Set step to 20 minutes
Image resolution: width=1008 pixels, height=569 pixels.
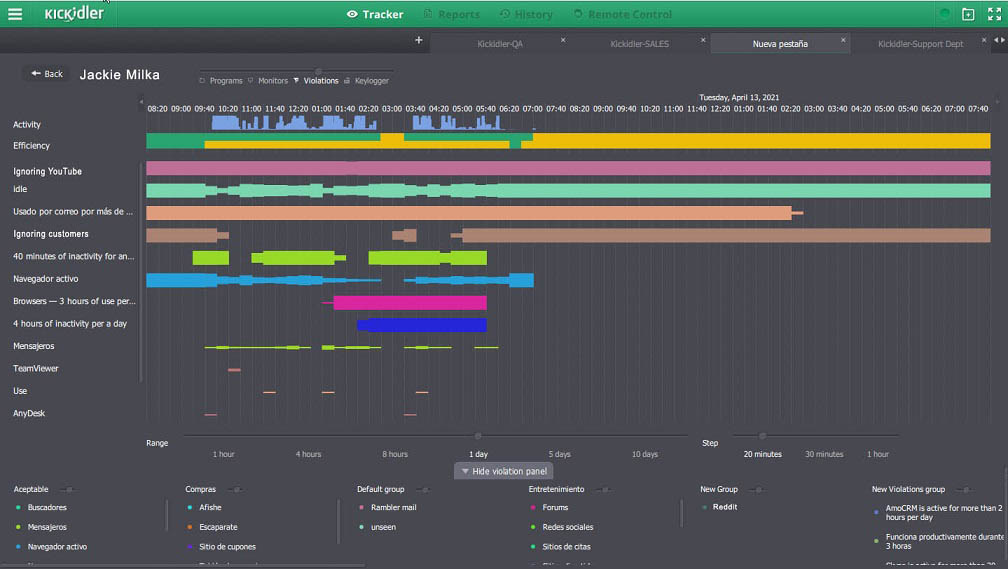click(762, 454)
